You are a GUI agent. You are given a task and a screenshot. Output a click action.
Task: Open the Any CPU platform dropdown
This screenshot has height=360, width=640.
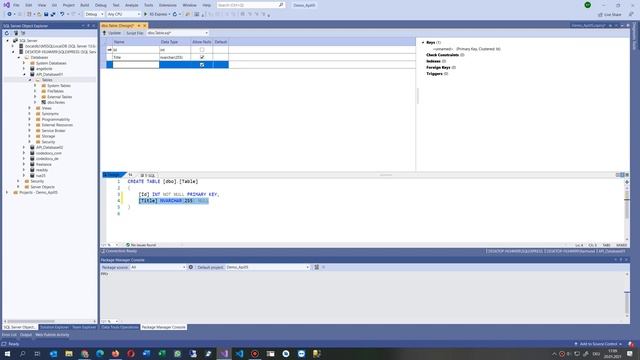[123, 14]
